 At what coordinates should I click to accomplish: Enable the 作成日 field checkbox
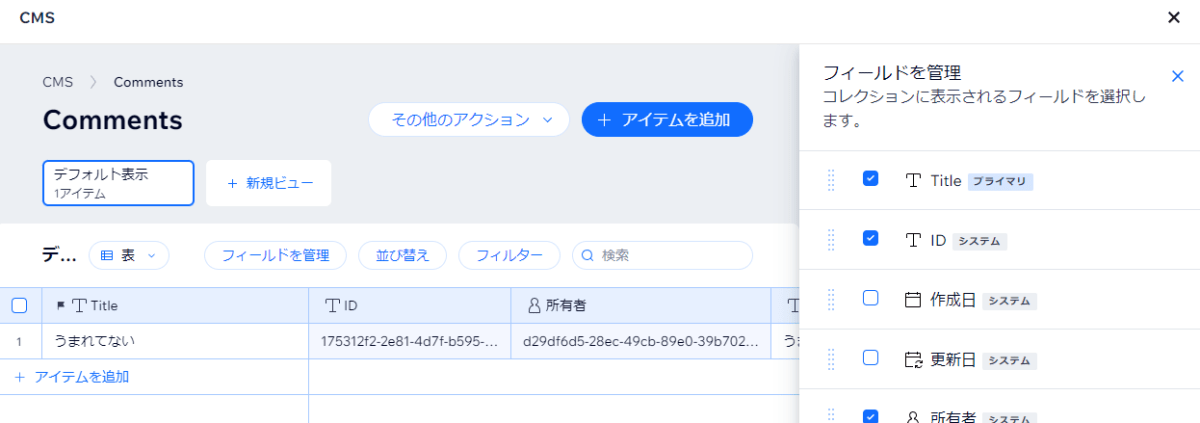point(870,297)
